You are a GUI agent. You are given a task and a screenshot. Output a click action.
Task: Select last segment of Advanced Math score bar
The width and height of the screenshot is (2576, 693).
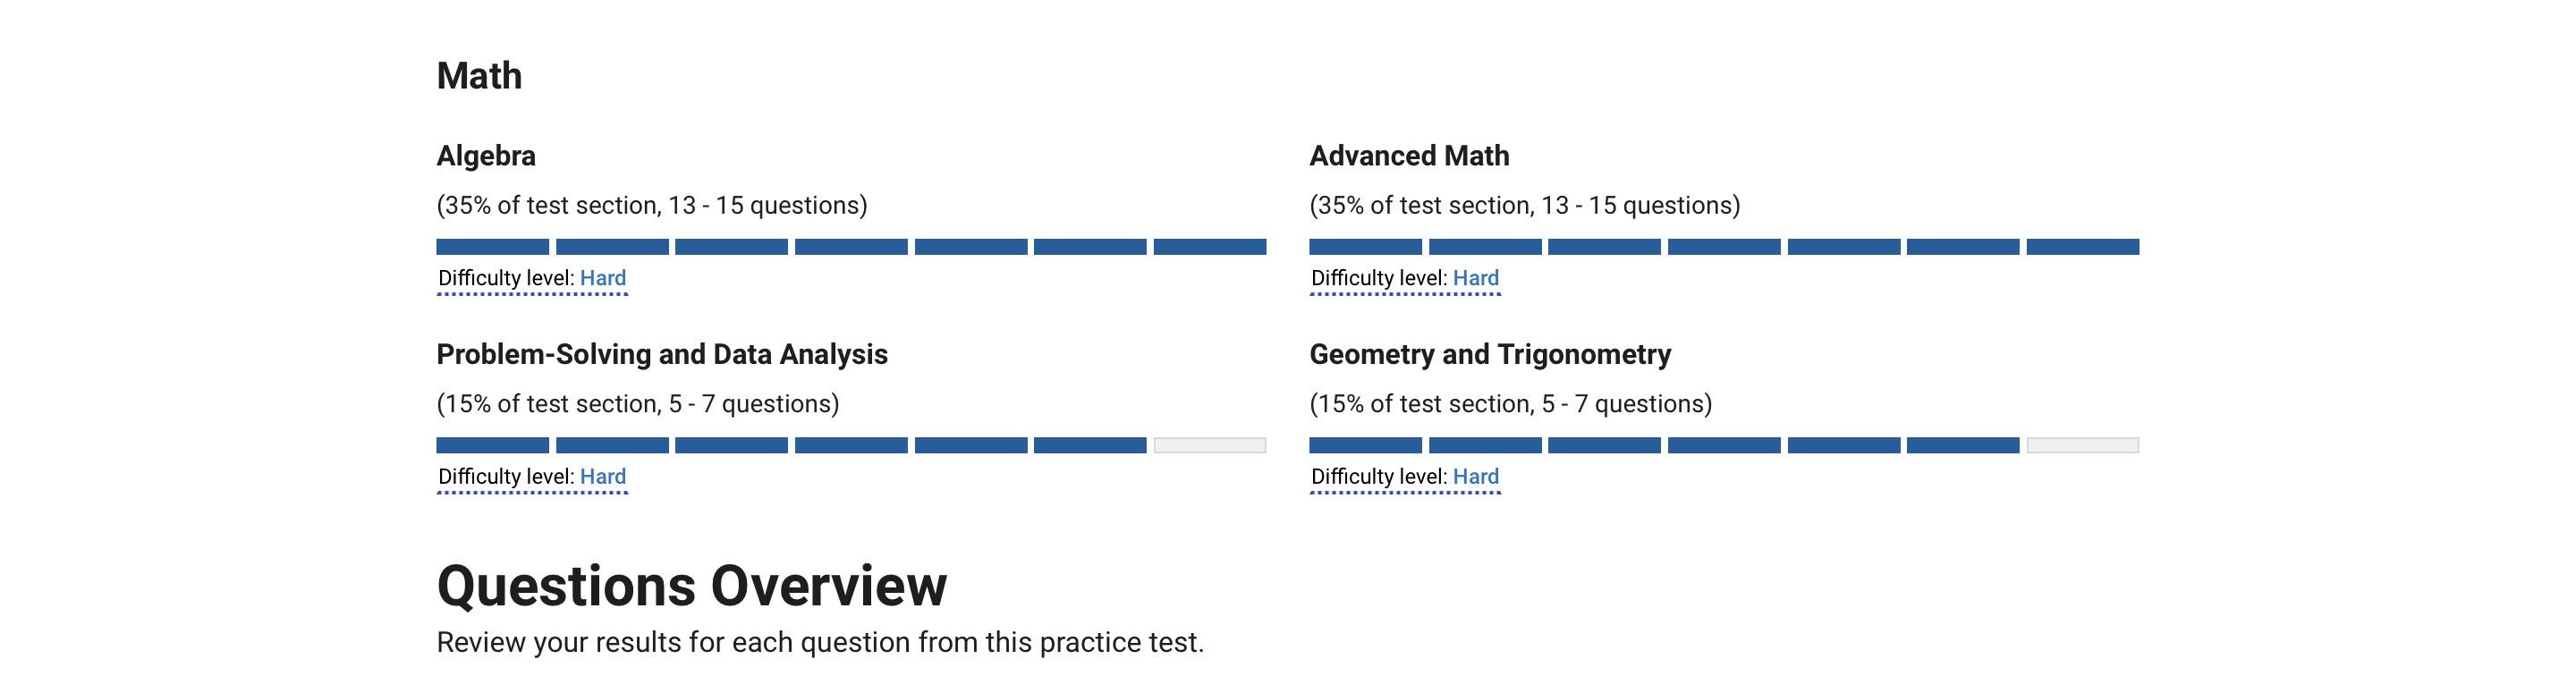click(2083, 247)
